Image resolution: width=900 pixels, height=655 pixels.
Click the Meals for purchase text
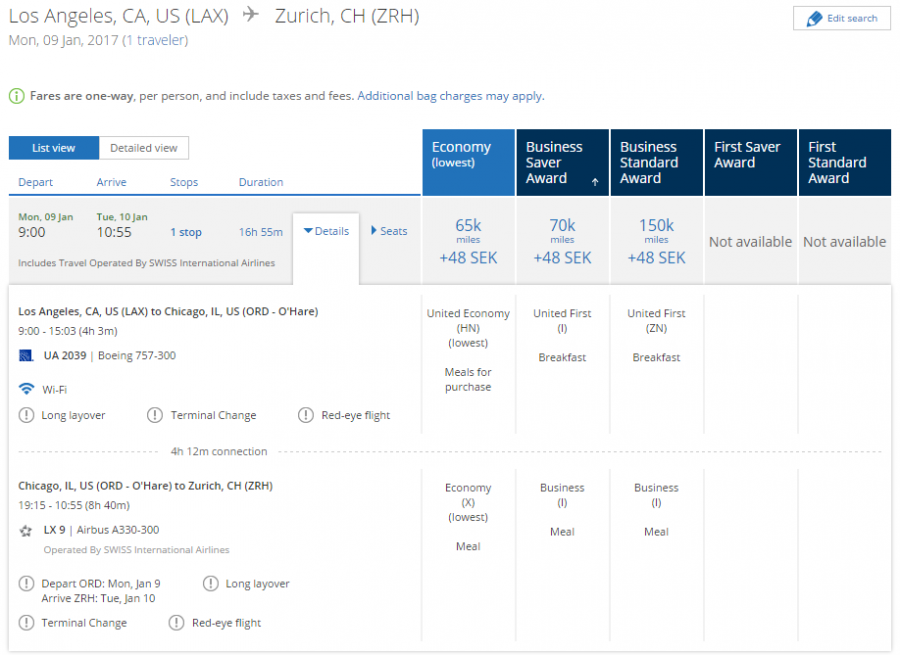pyautogui.click(x=468, y=379)
